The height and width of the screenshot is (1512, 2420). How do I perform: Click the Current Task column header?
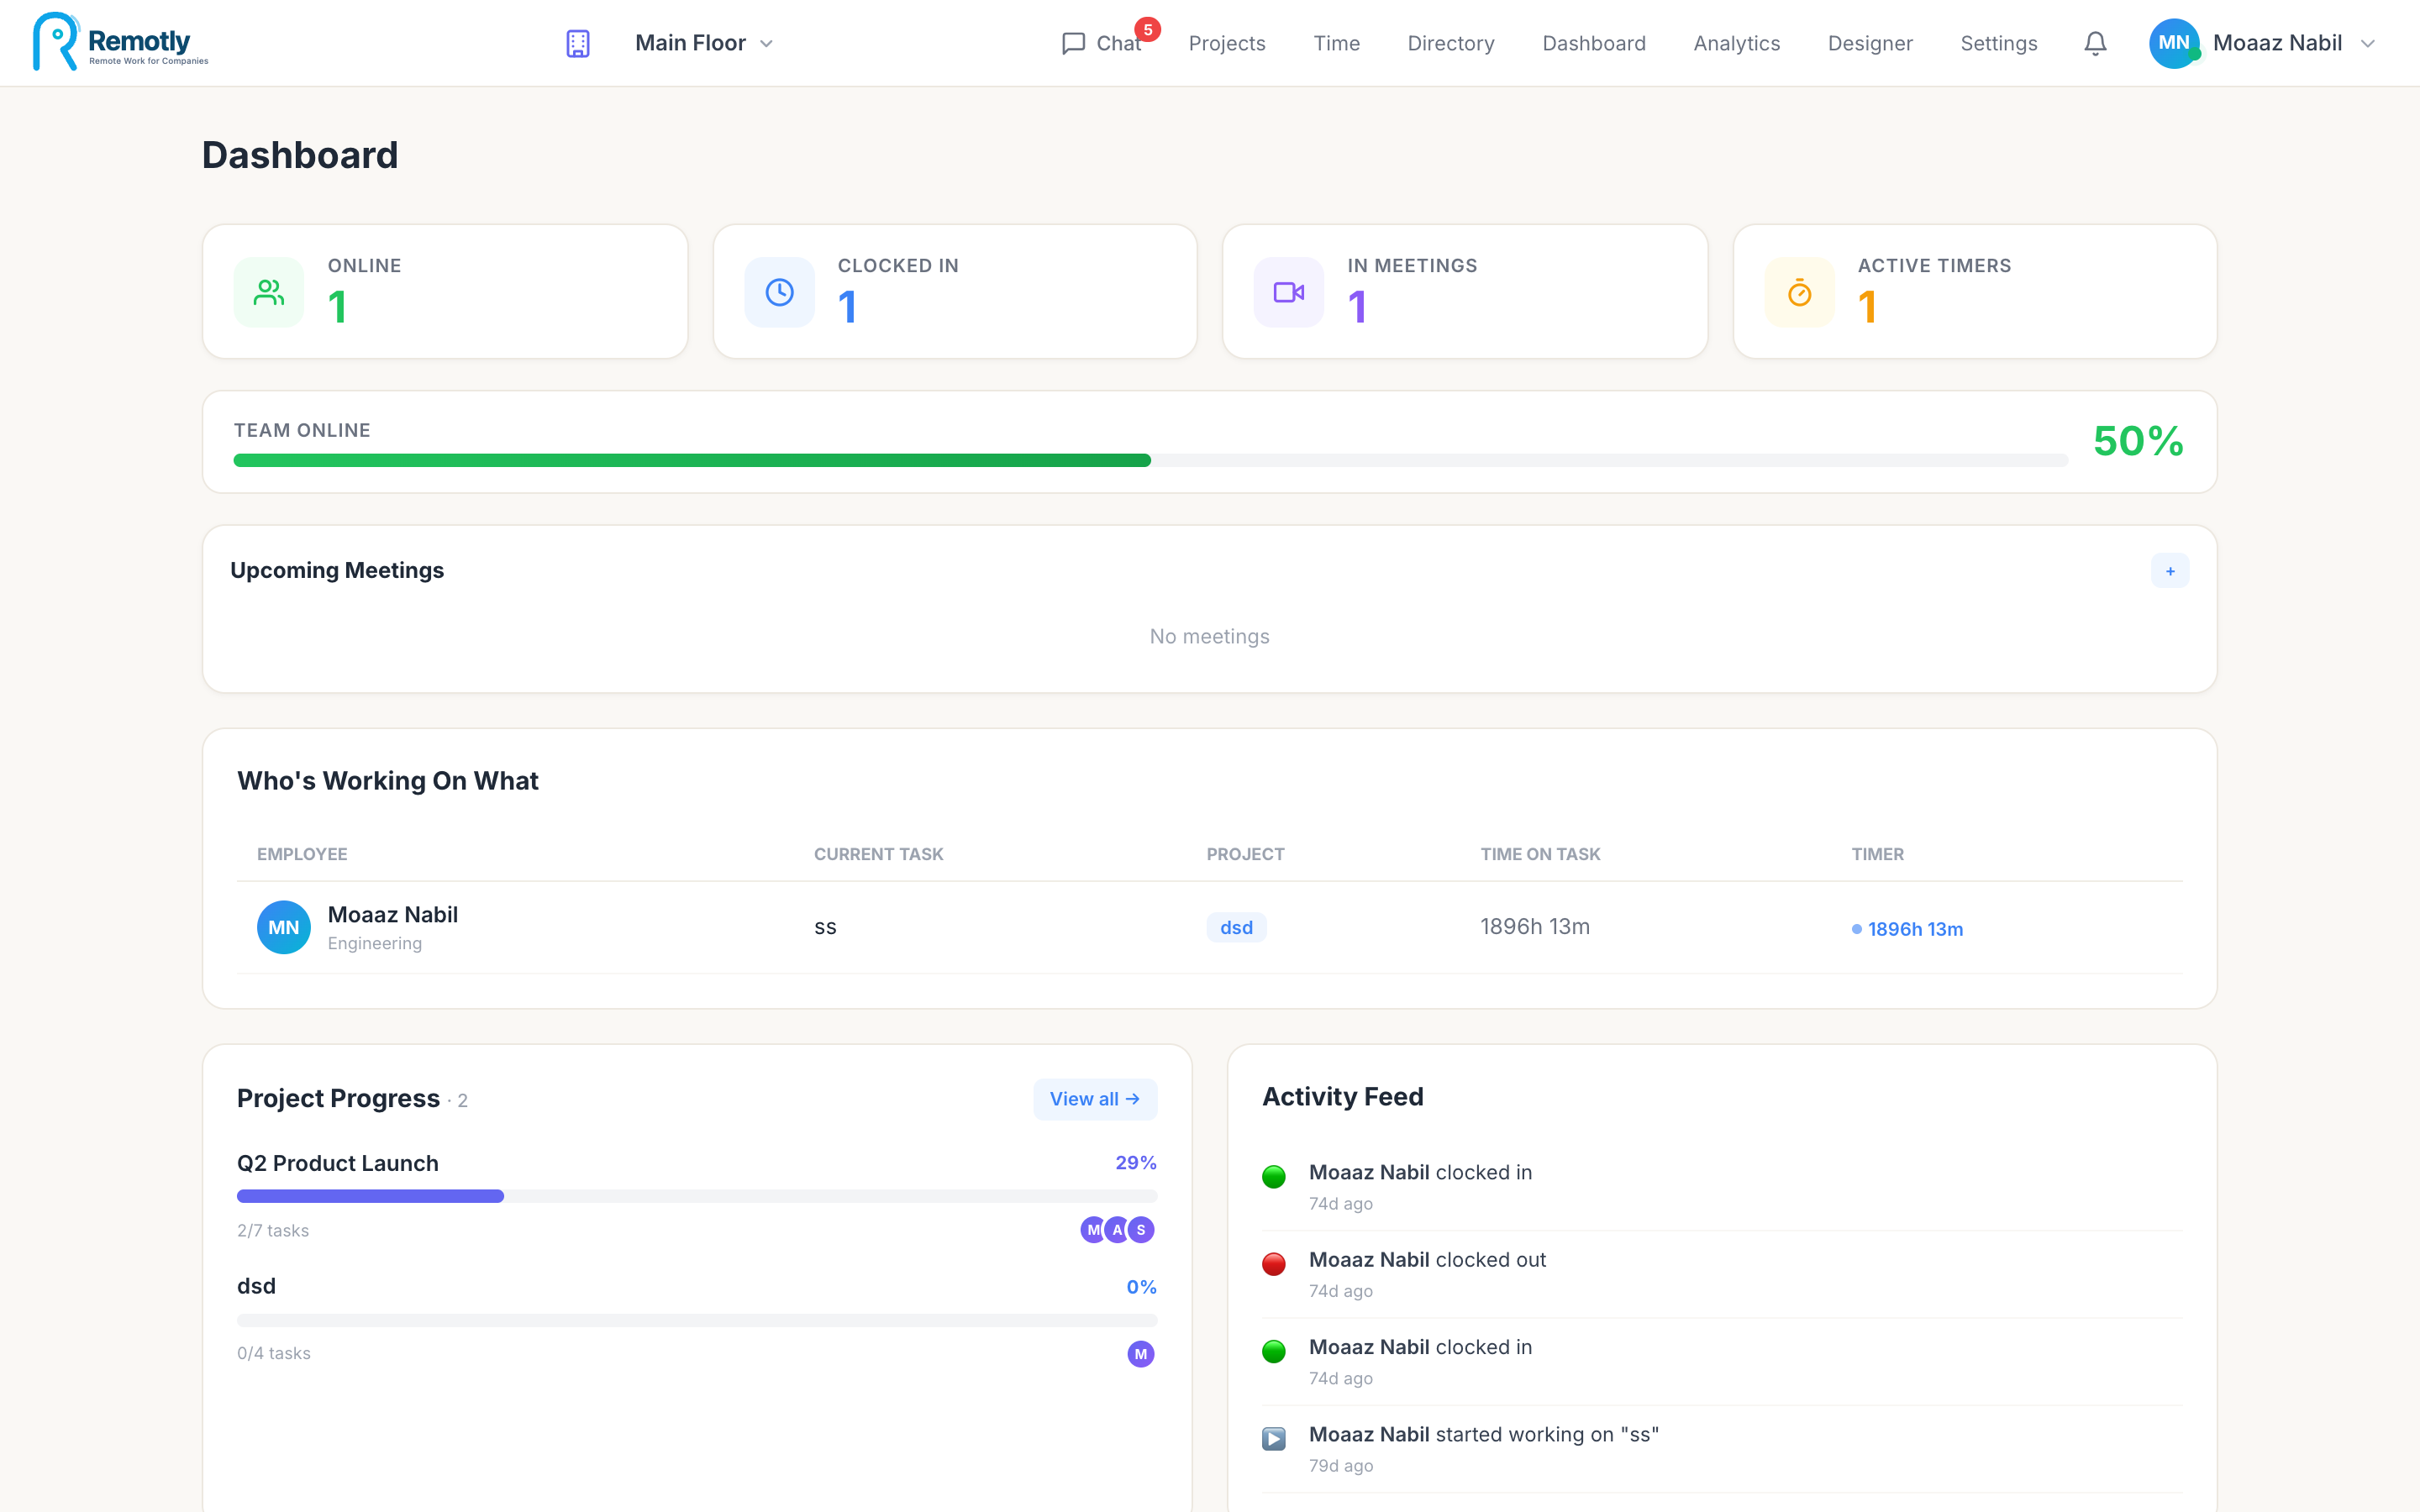878,854
